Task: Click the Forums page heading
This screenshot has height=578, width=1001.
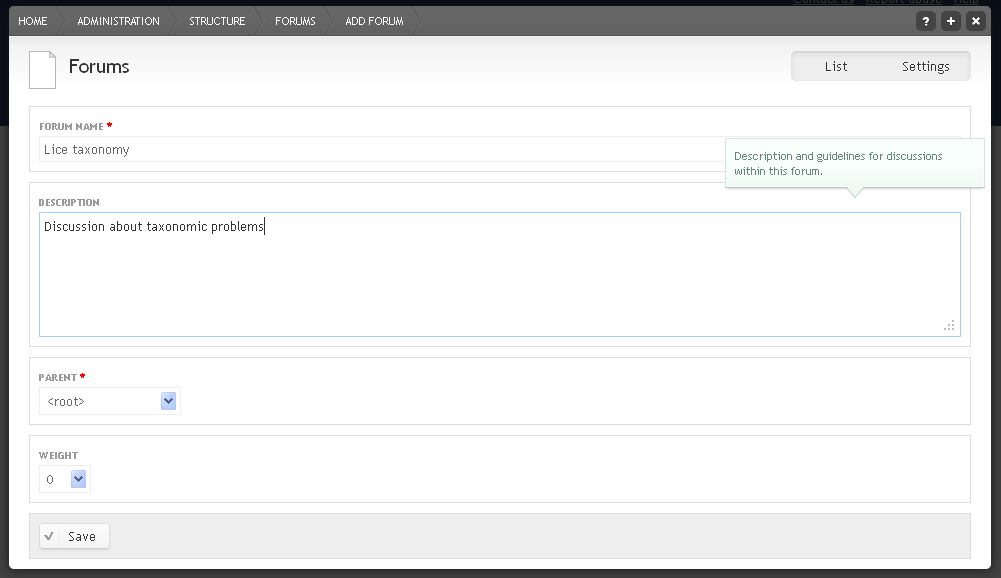Action: 99,66
